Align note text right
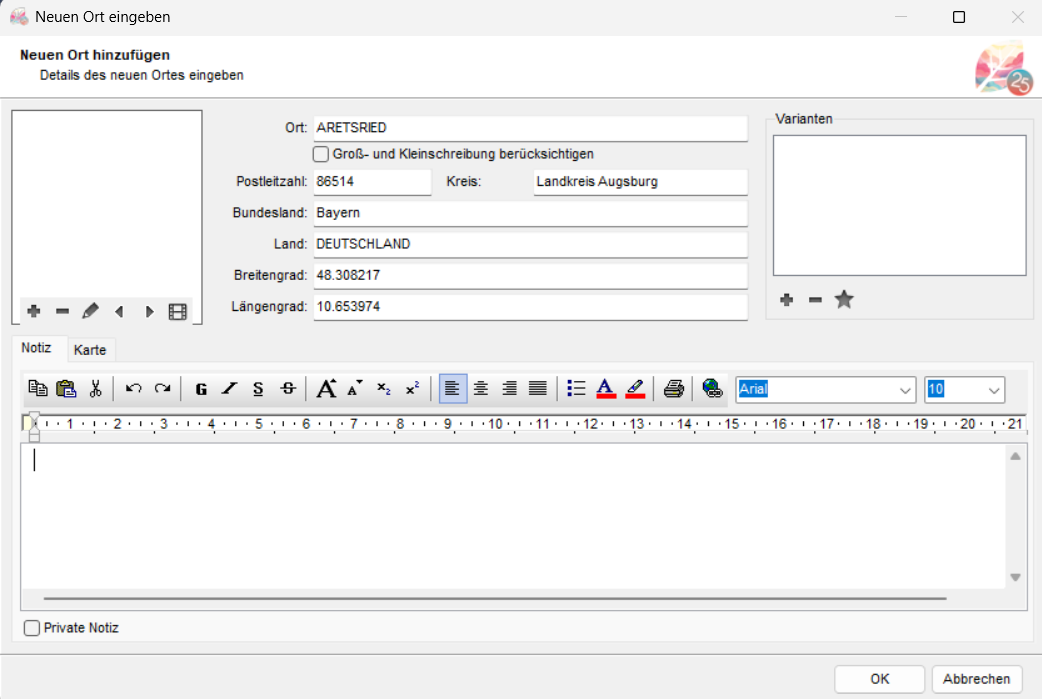Image resolution: width=1042 pixels, height=699 pixels. 510,388
